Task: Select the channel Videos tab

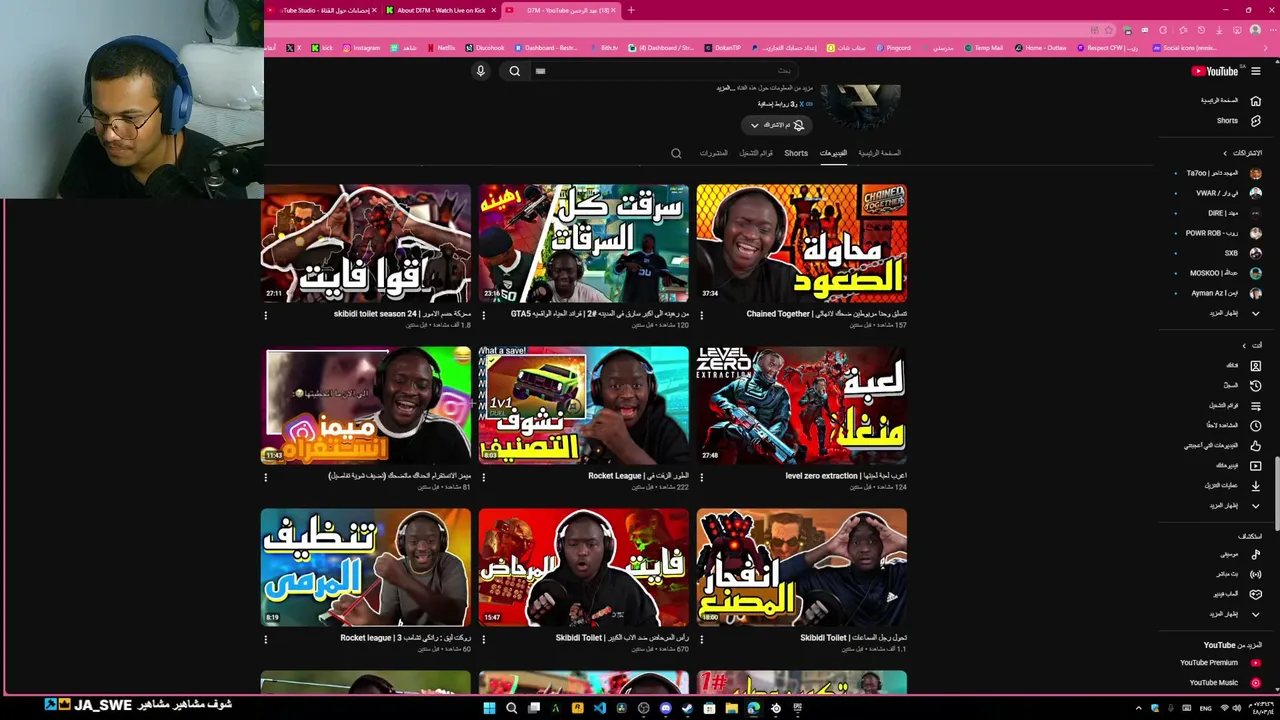Action: coord(833,153)
